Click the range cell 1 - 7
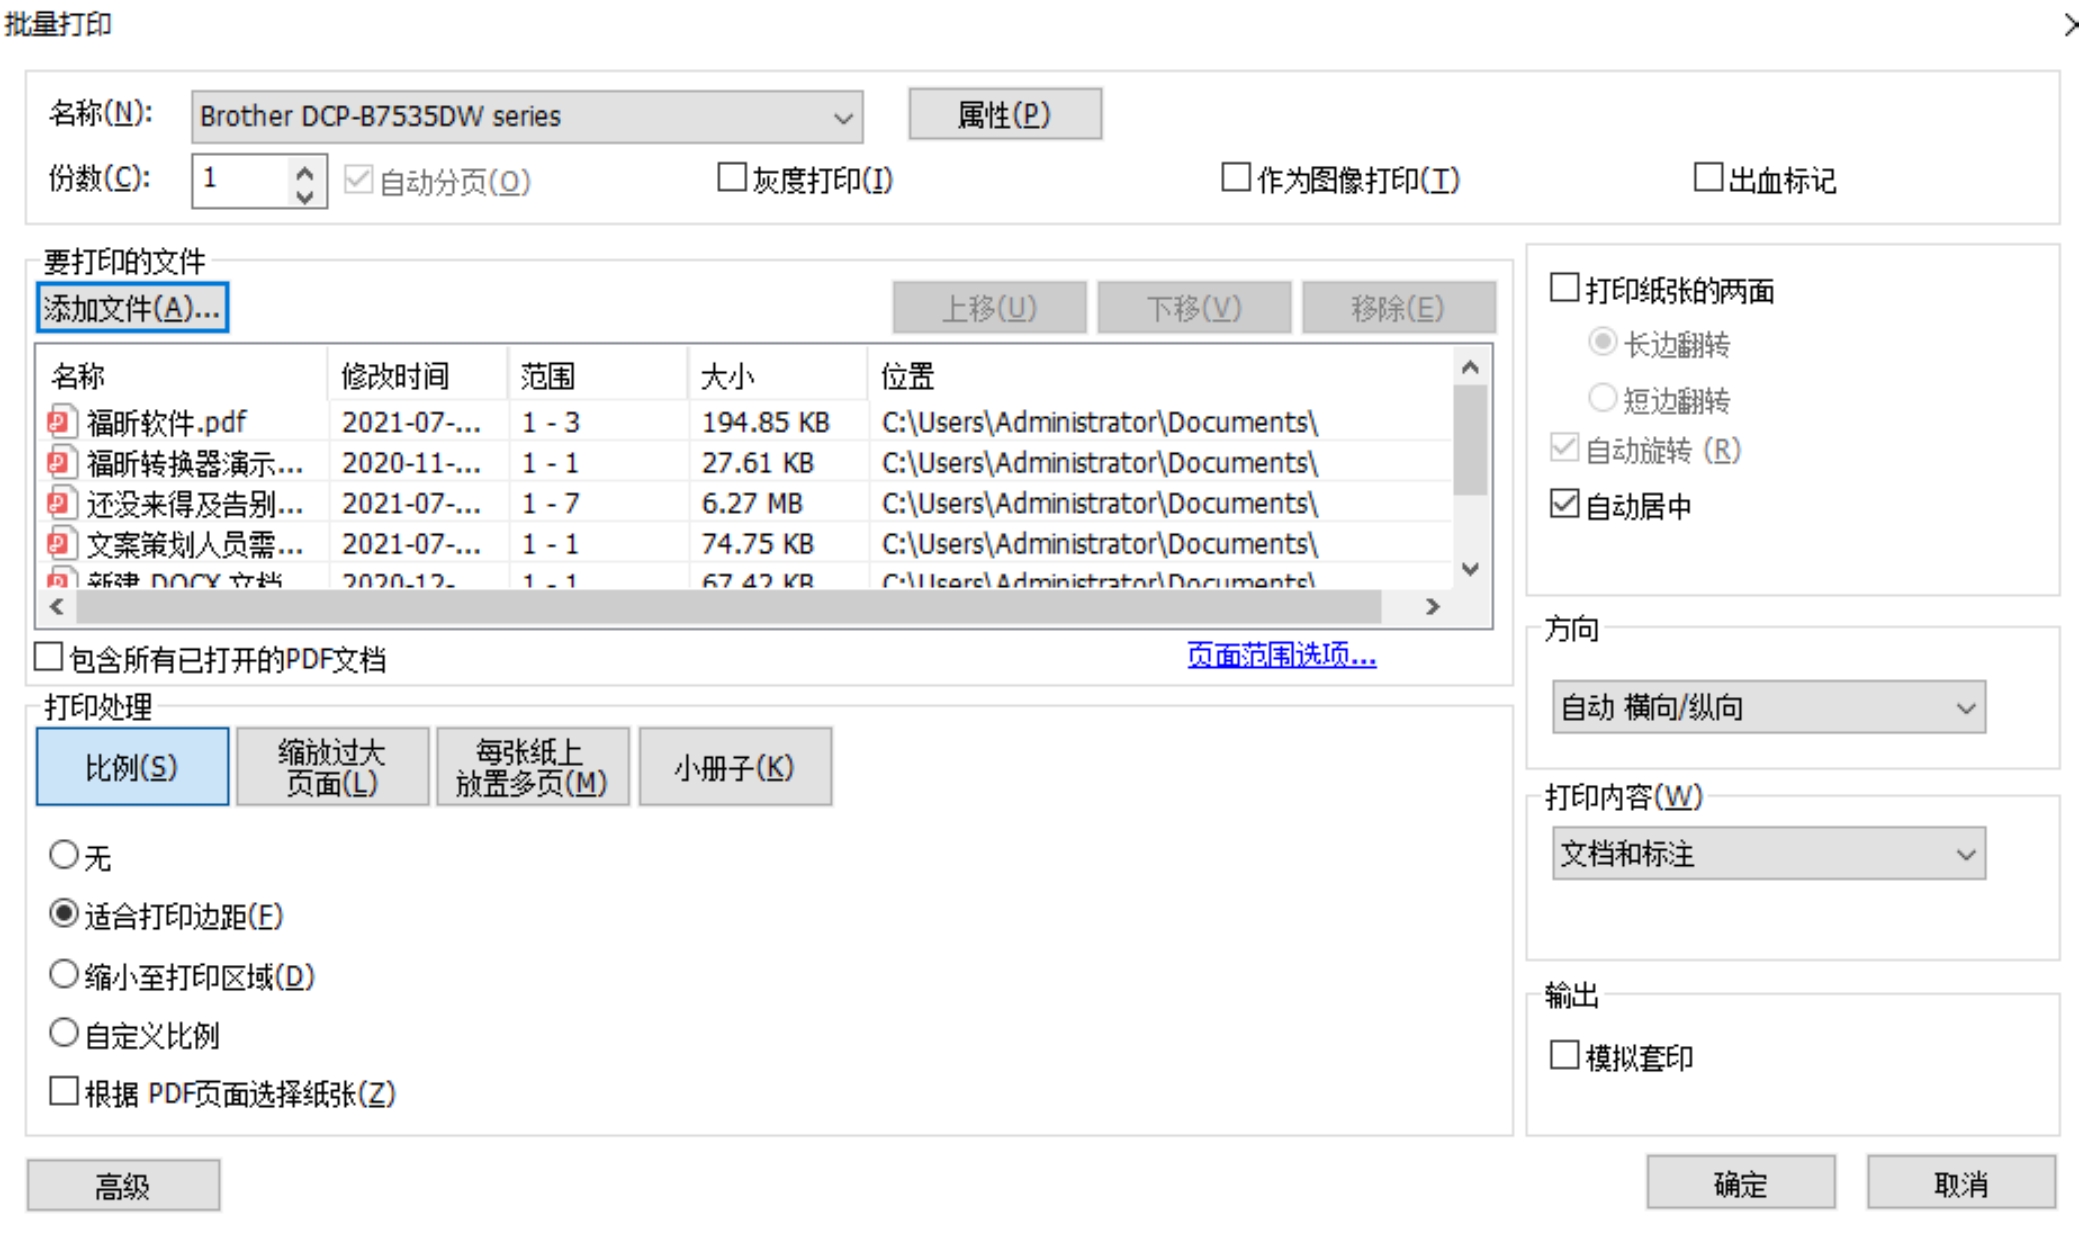The width and height of the screenshot is (2079, 1238). [x=551, y=503]
